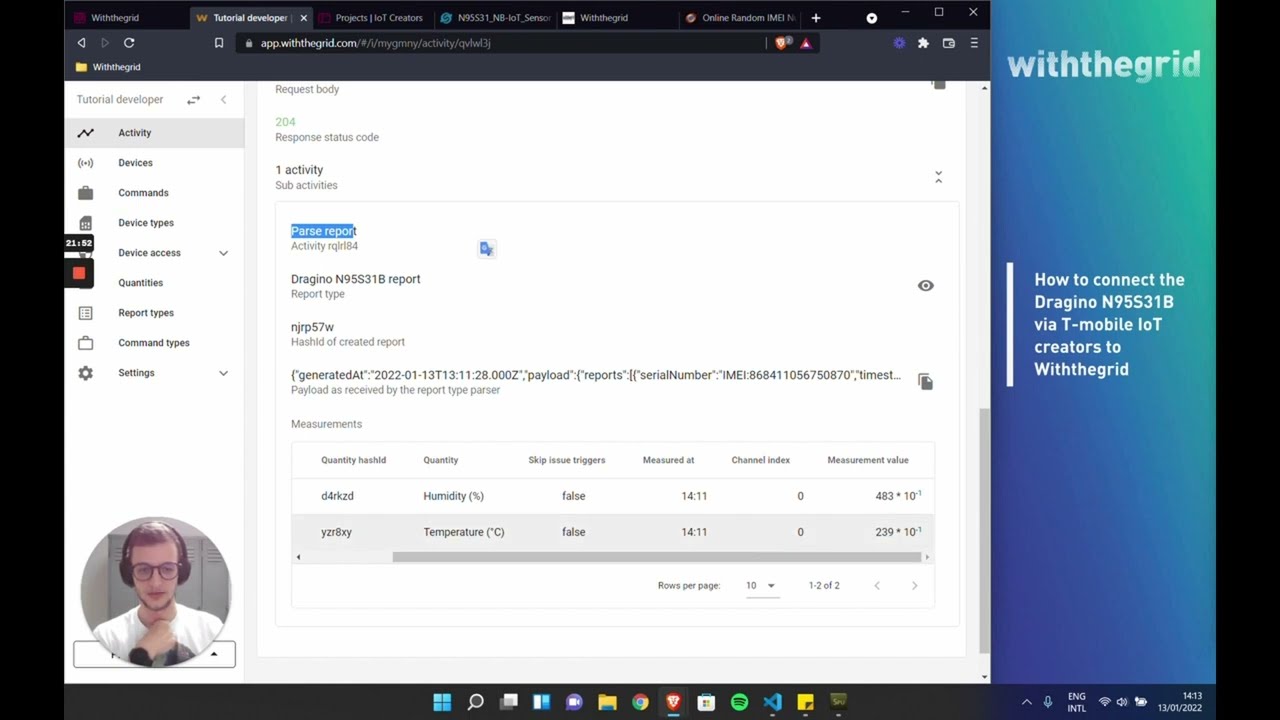Screen dimensions: 1280x720
Task: Click the Settings gear icon in sidebar
Action: 86,373
